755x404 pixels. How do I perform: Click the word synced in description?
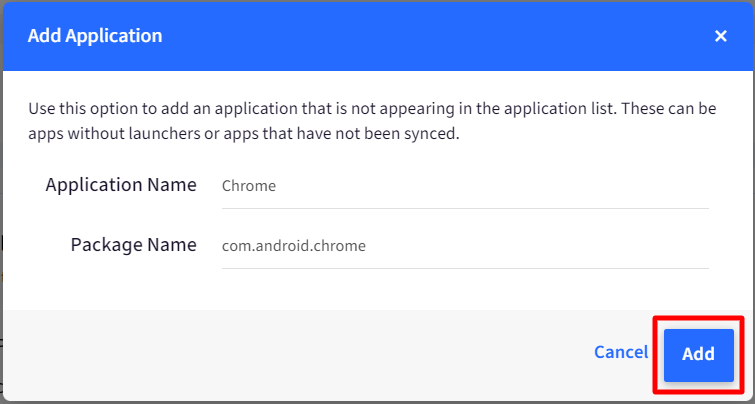pos(433,133)
